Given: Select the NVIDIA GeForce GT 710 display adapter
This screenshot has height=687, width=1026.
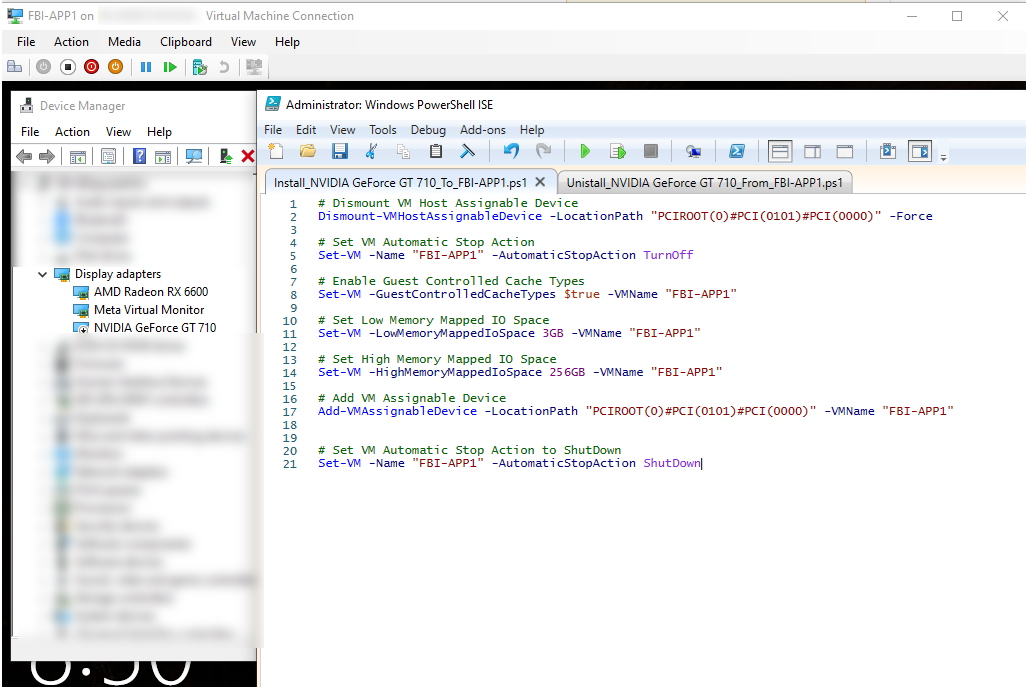Looking at the screenshot, I should 157,326.
